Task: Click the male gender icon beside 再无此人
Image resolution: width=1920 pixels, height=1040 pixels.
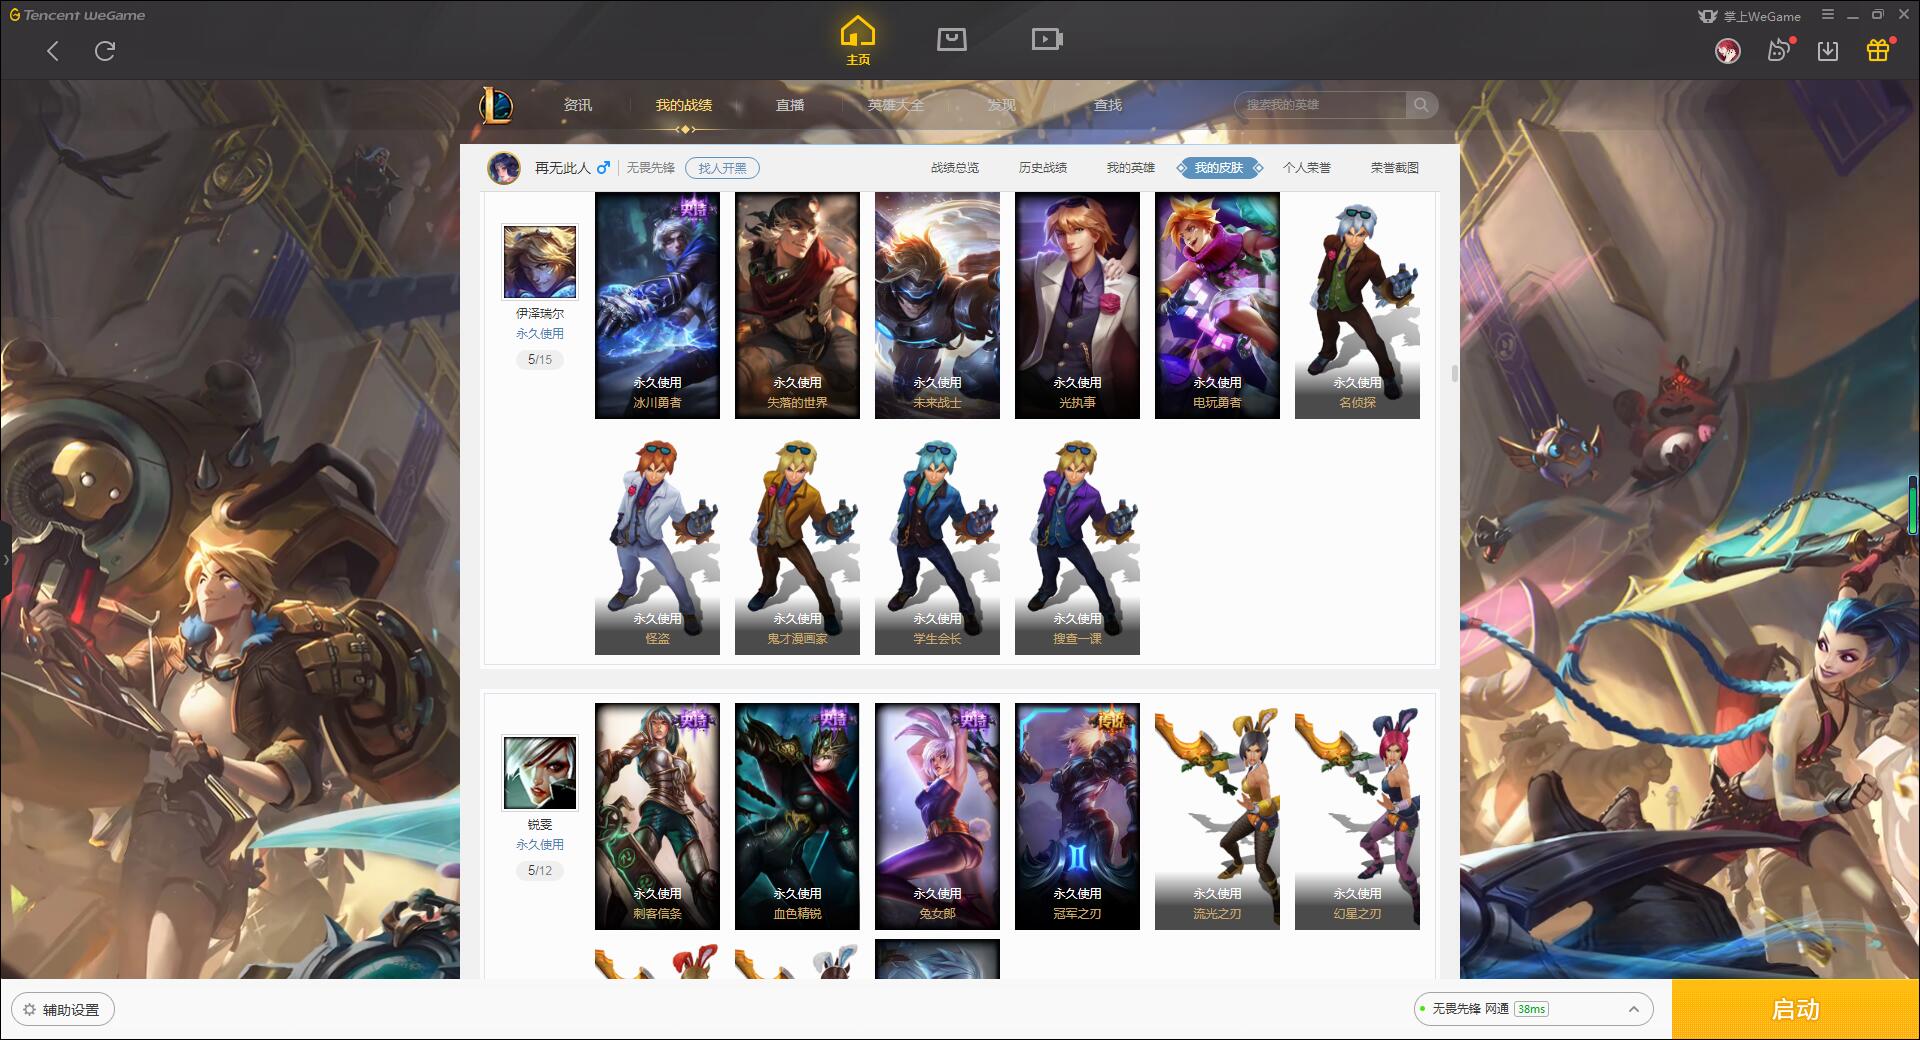Action: (603, 168)
